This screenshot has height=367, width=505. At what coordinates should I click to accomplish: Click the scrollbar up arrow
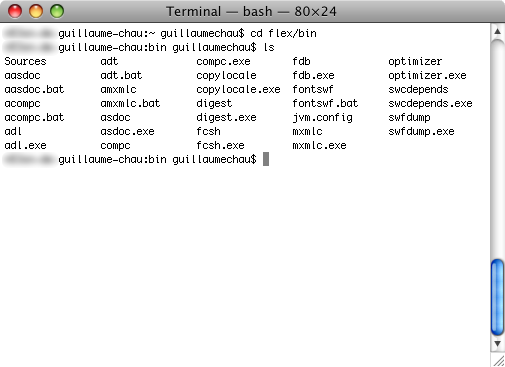pyautogui.click(x=497, y=32)
